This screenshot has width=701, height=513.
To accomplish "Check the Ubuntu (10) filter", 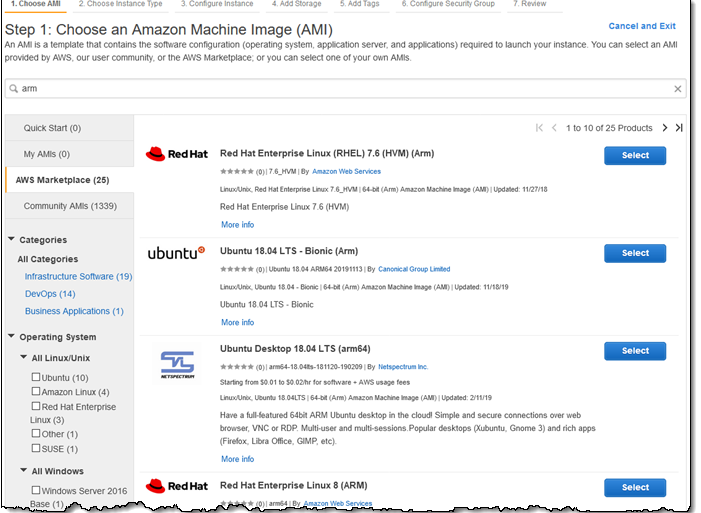I will tap(36, 377).
